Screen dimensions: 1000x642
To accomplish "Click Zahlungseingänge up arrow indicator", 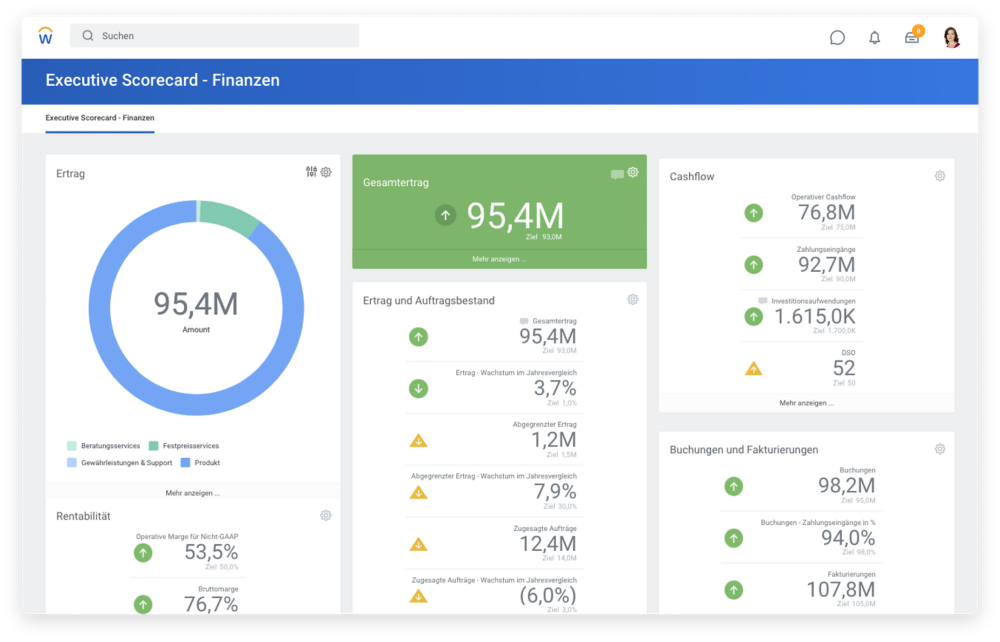I will coord(754,264).
